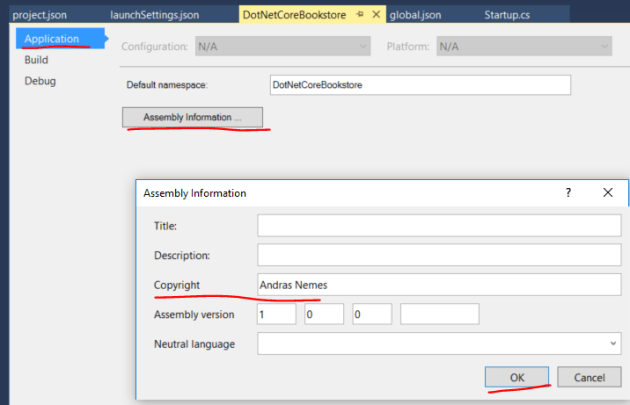Click the Assembly version label

point(194,314)
